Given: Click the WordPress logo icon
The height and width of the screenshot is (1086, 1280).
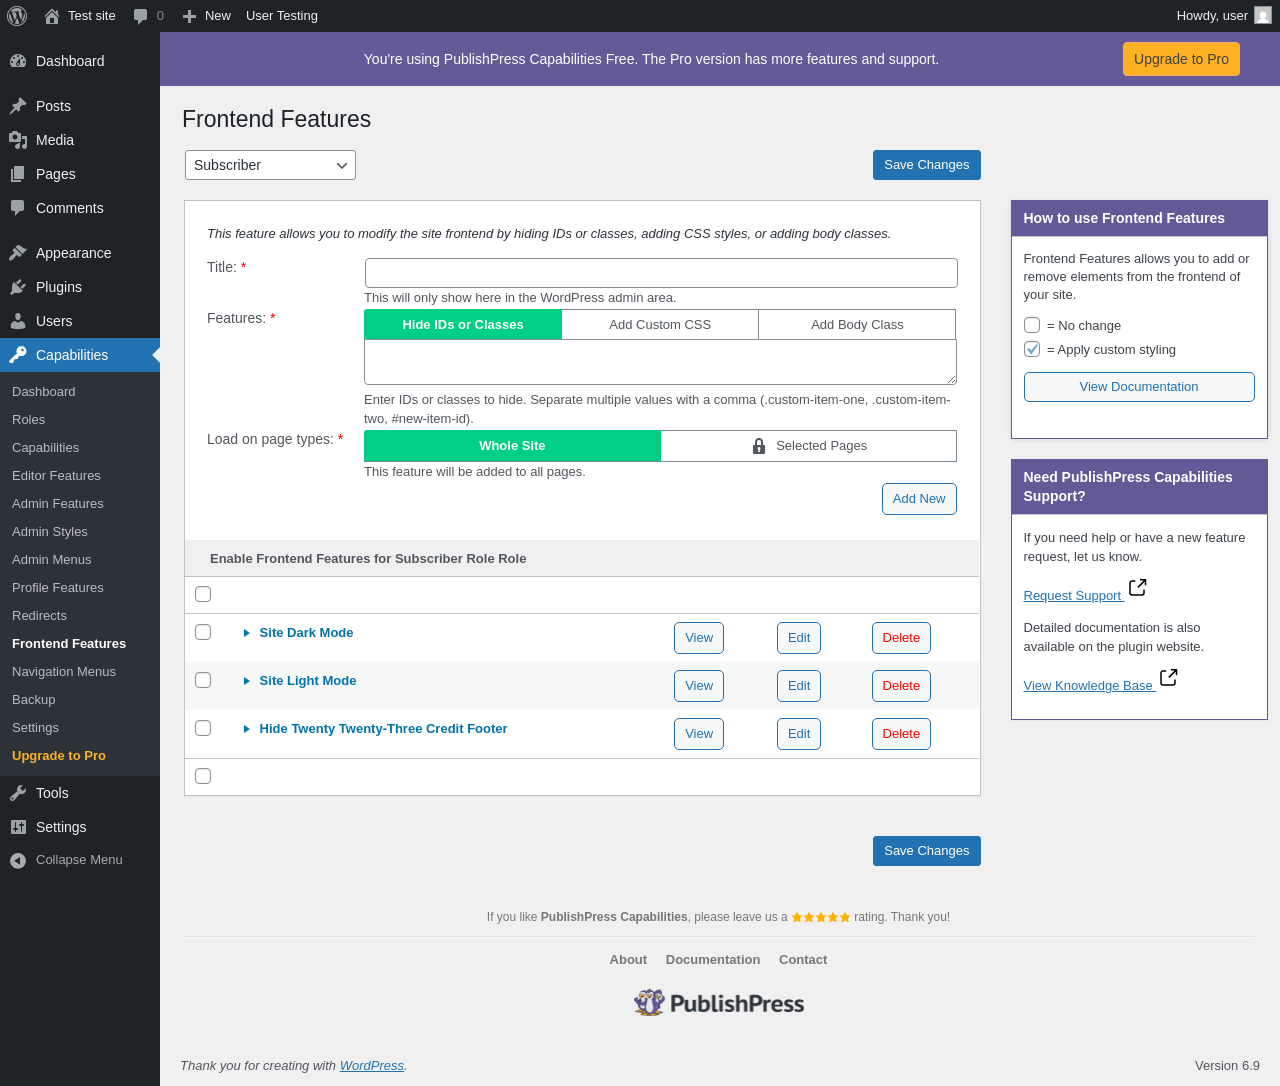Looking at the screenshot, I should [x=17, y=16].
